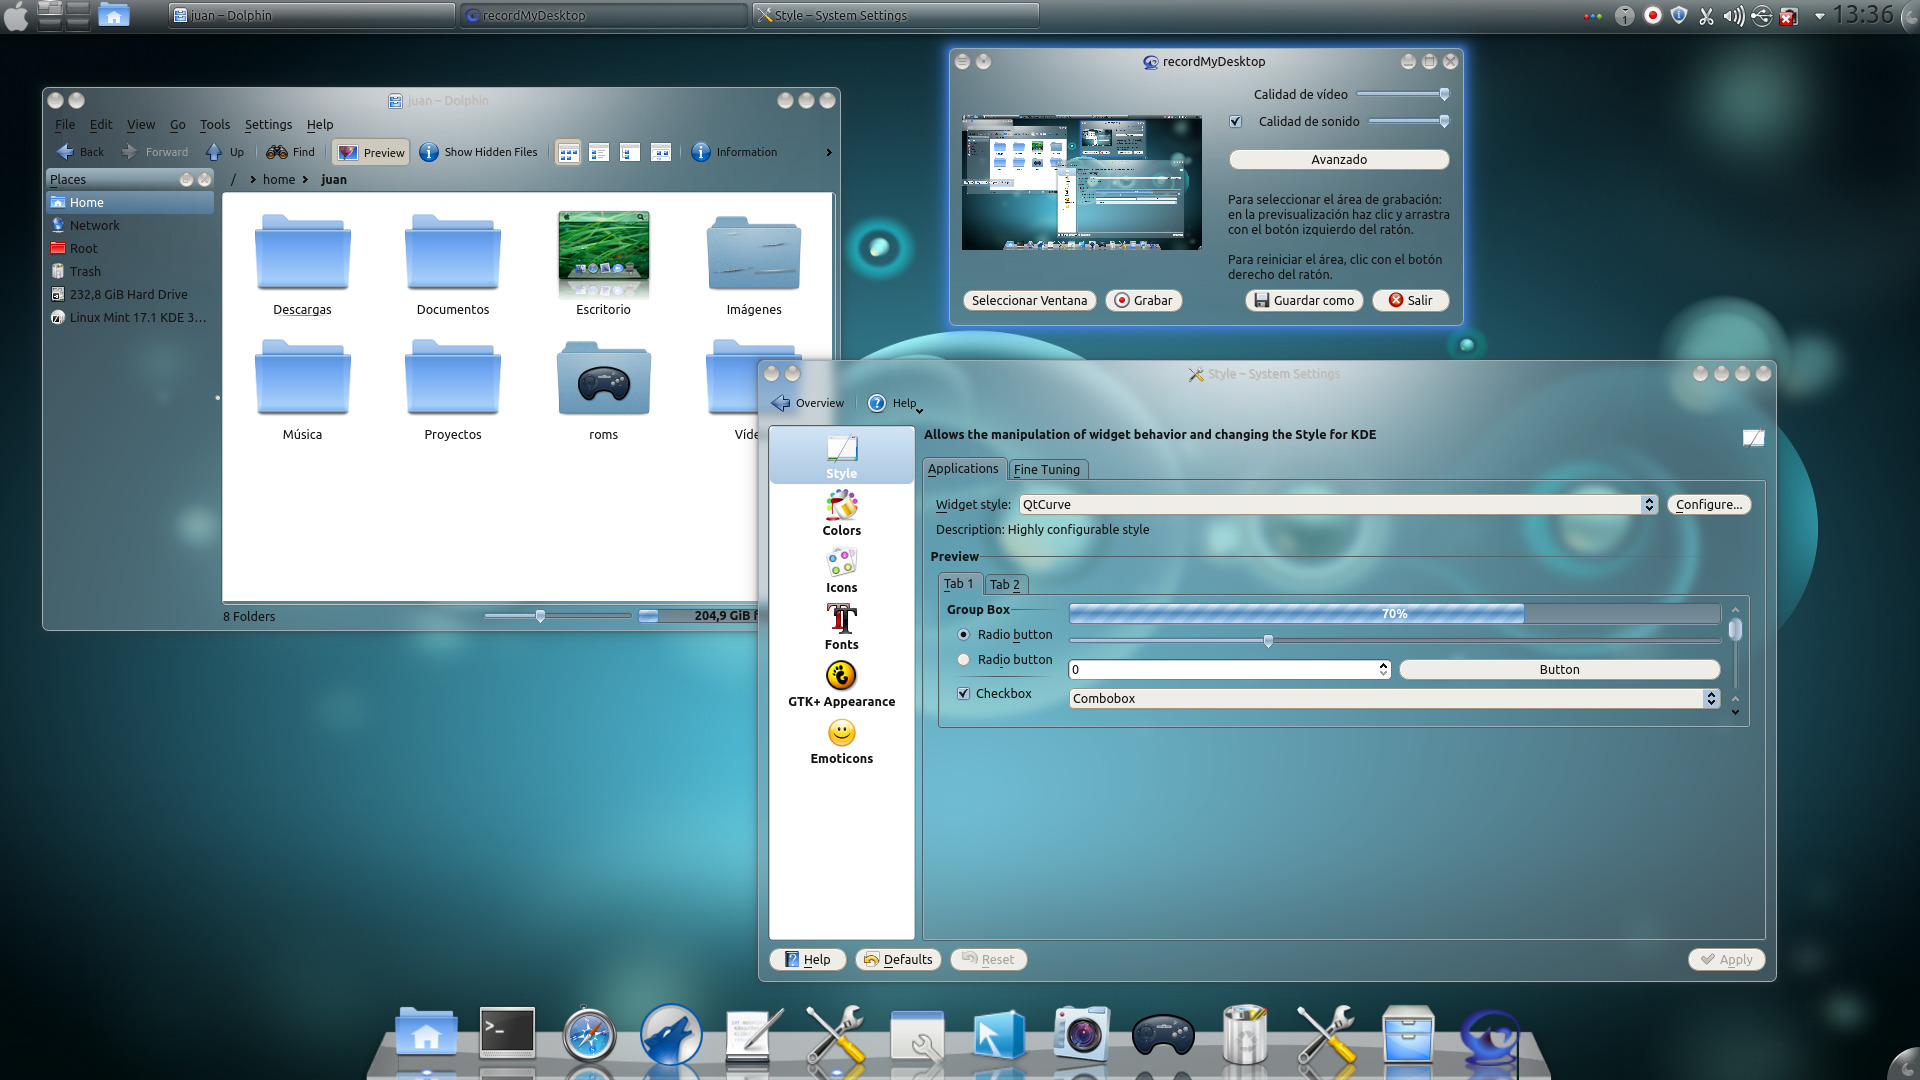The image size is (1920, 1080).
Task: Select the second Radio button
Action: [963, 660]
